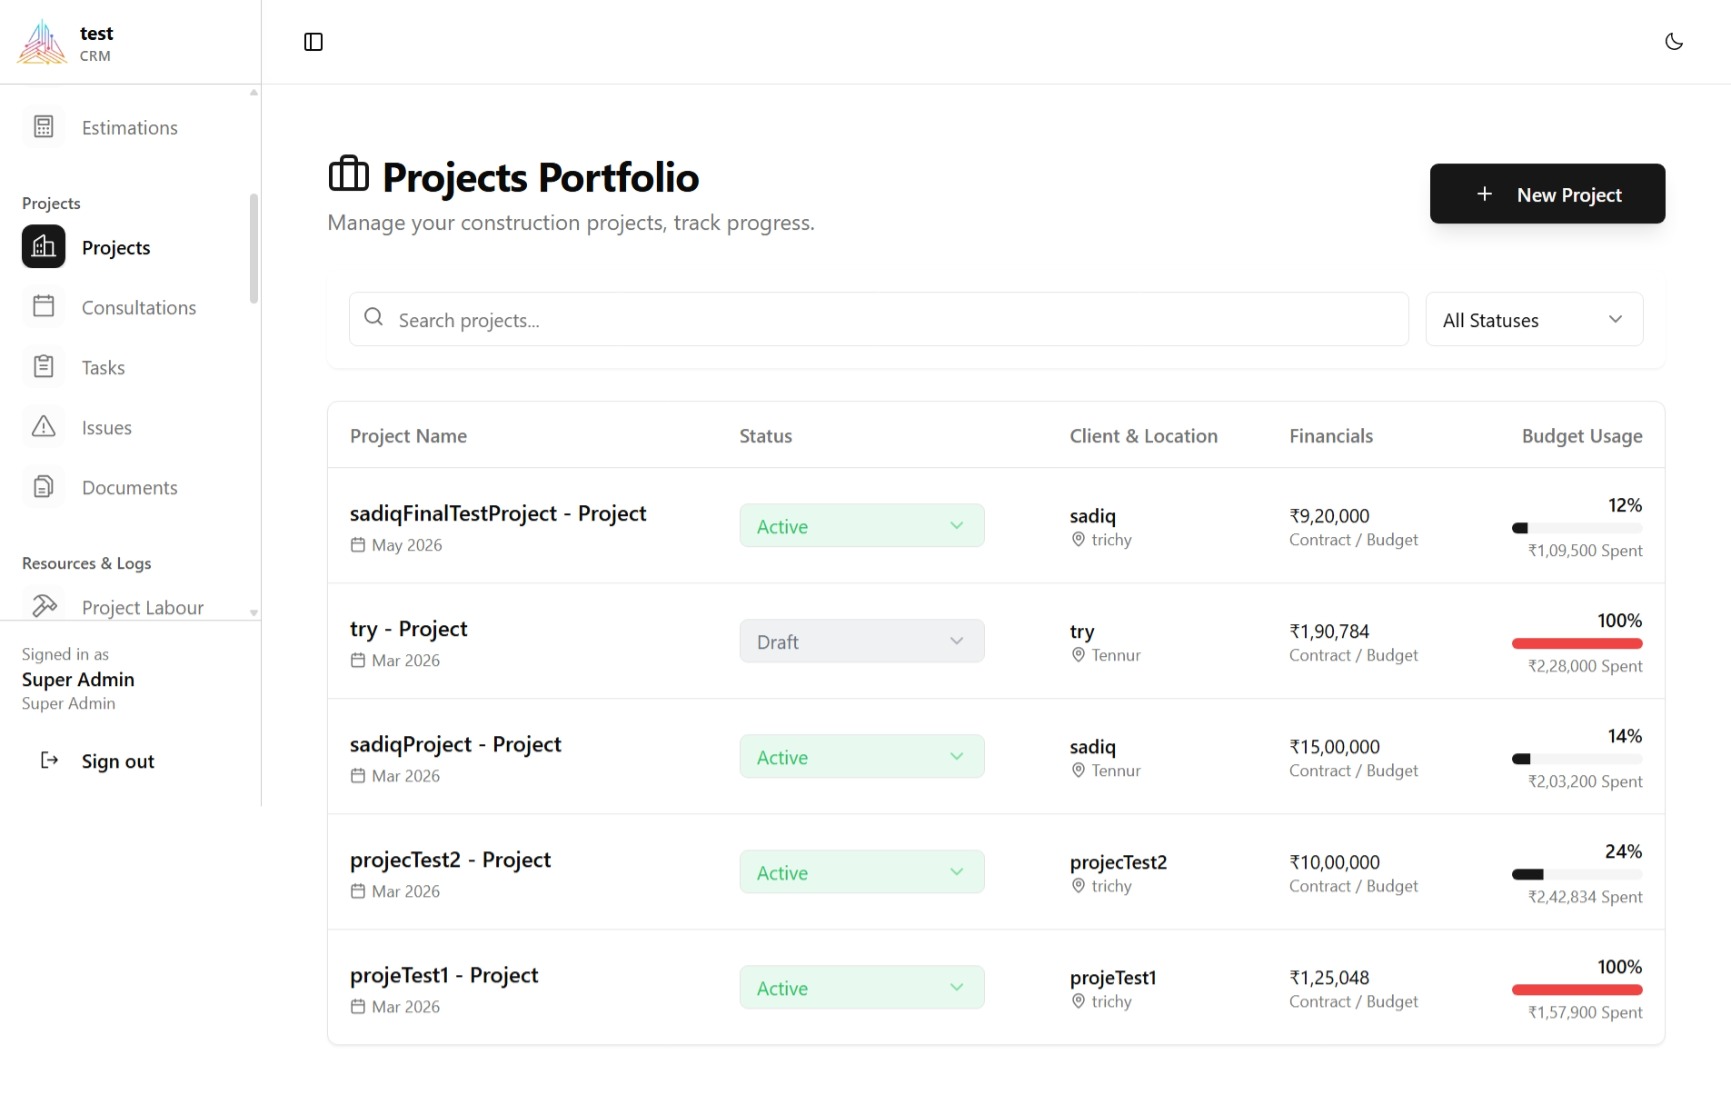Create a New Project

coord(1547,194)
